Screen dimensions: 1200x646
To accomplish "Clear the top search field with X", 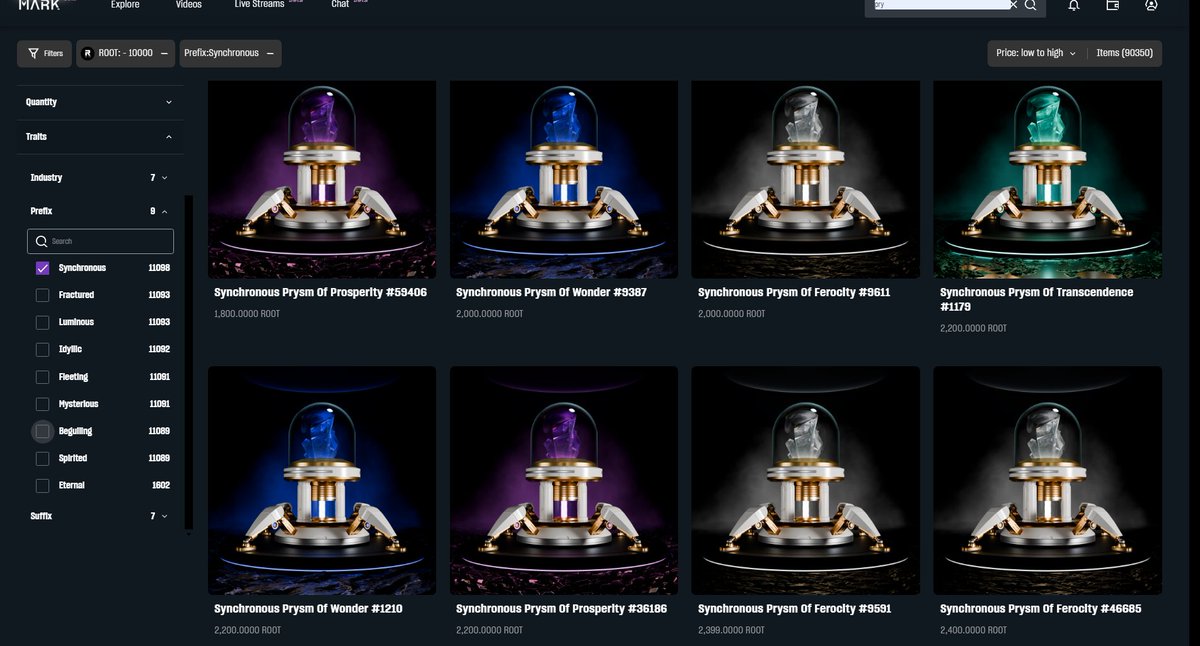I will (1013, 5).
